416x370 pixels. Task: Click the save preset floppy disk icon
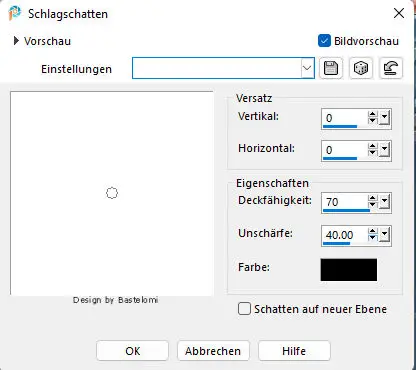coord(331,68)
